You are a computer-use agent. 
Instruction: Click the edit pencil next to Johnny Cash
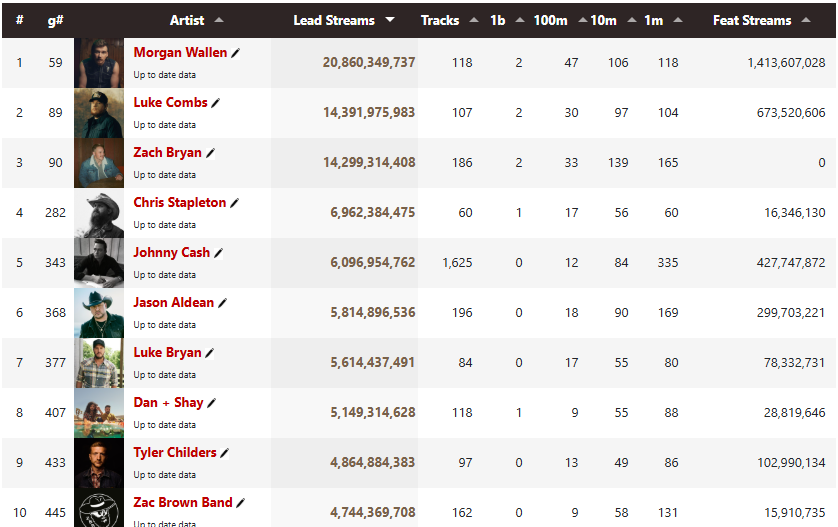click(x=218, y=253)
